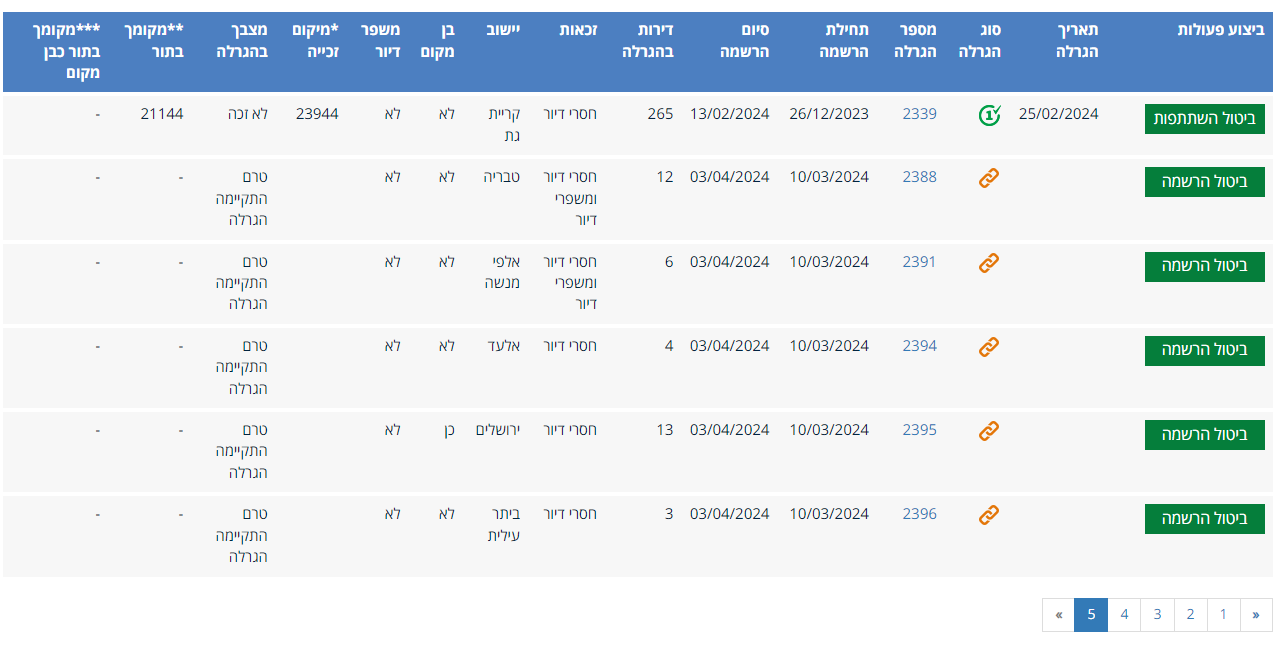Image resolution: width=1274 pixels, height=654 pixels.
Task: Jump to page 3 in pagination
Action: 1157,615
